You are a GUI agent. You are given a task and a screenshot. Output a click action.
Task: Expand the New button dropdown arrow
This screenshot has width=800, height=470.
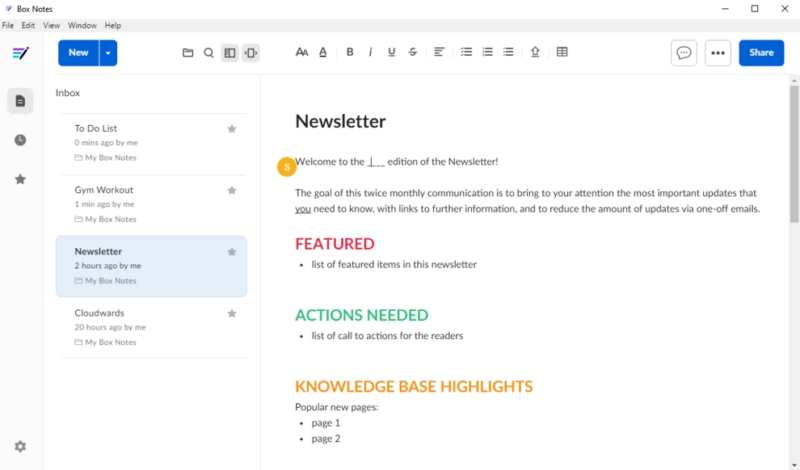(108, 53)
